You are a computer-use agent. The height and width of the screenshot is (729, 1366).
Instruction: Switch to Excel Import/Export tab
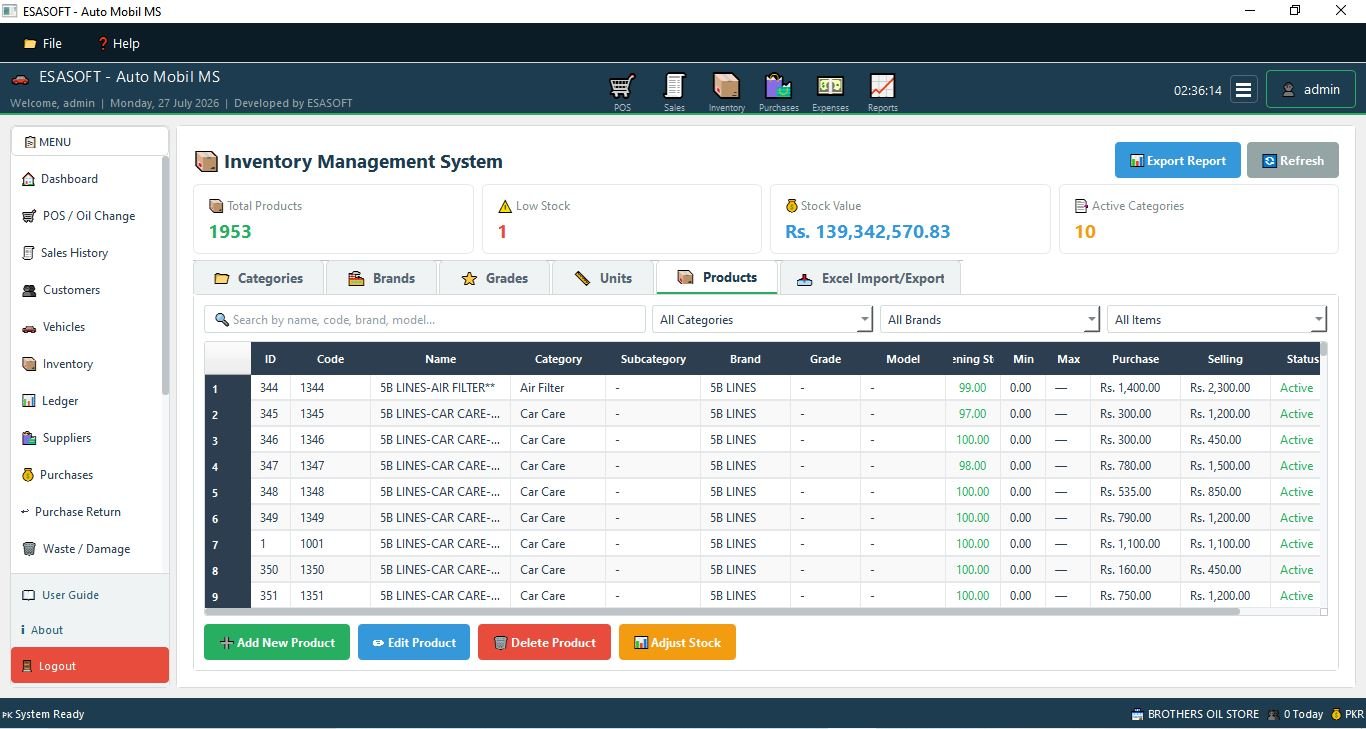click(x=870, y=278)
